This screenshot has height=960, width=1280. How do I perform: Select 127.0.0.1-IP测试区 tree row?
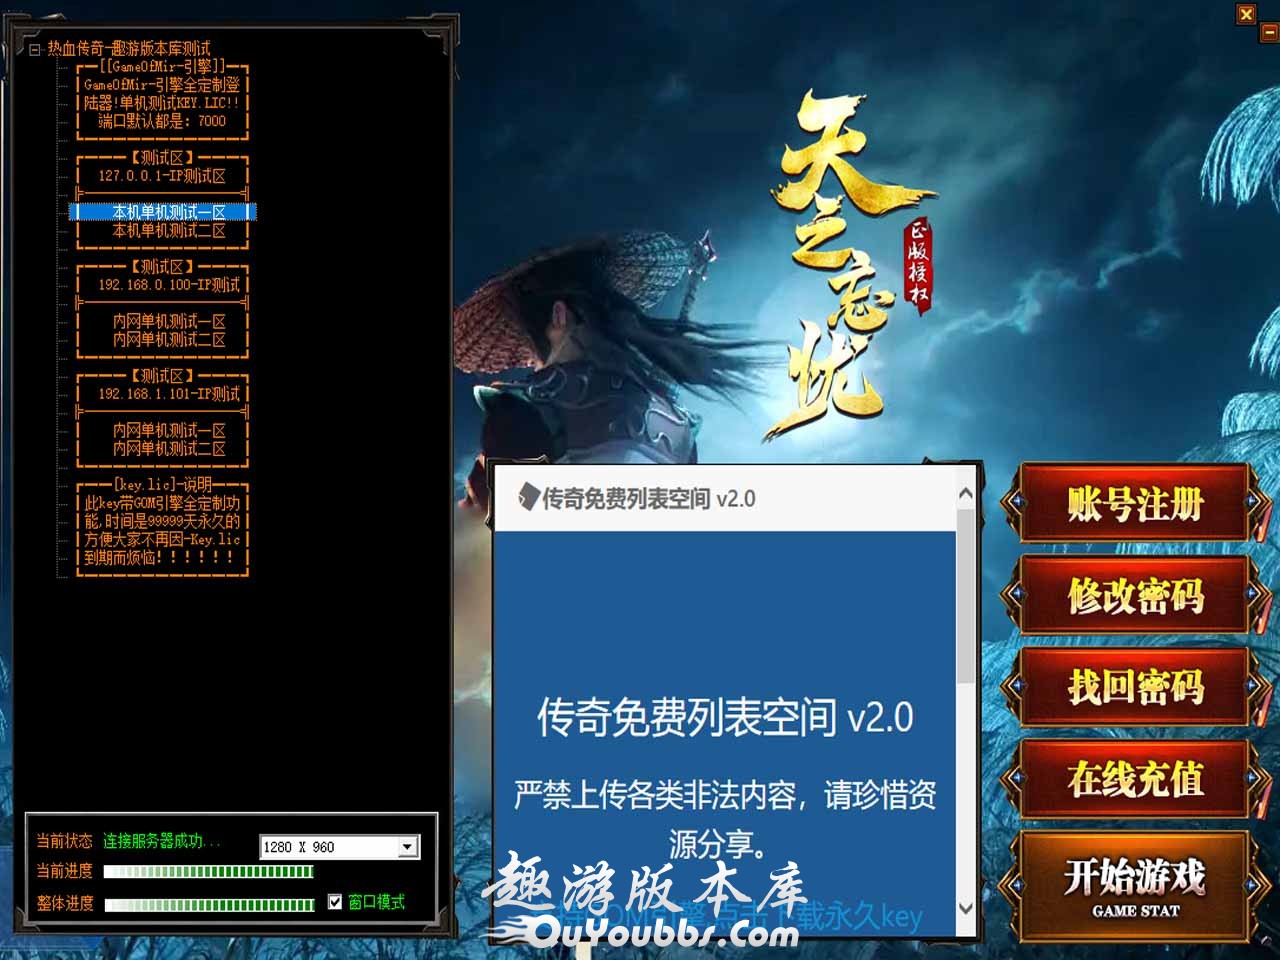click(163, 176)
